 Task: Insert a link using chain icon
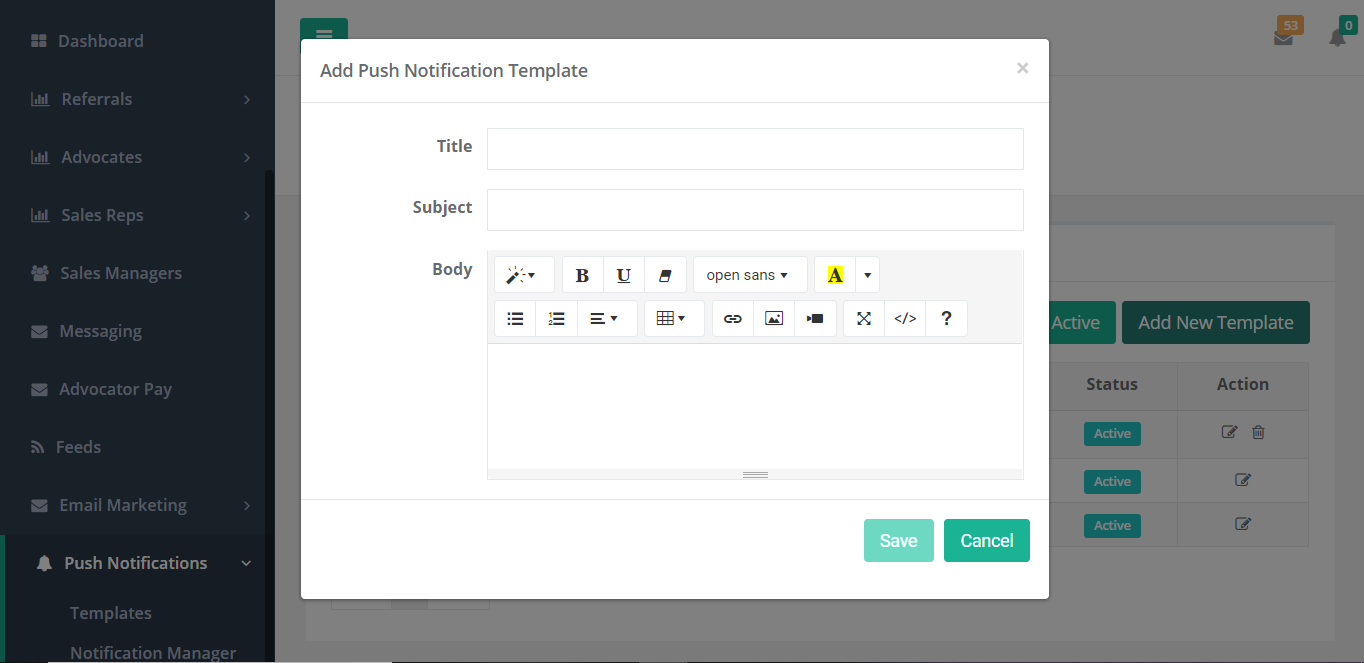pyautogui.click(x=733, y=319)
